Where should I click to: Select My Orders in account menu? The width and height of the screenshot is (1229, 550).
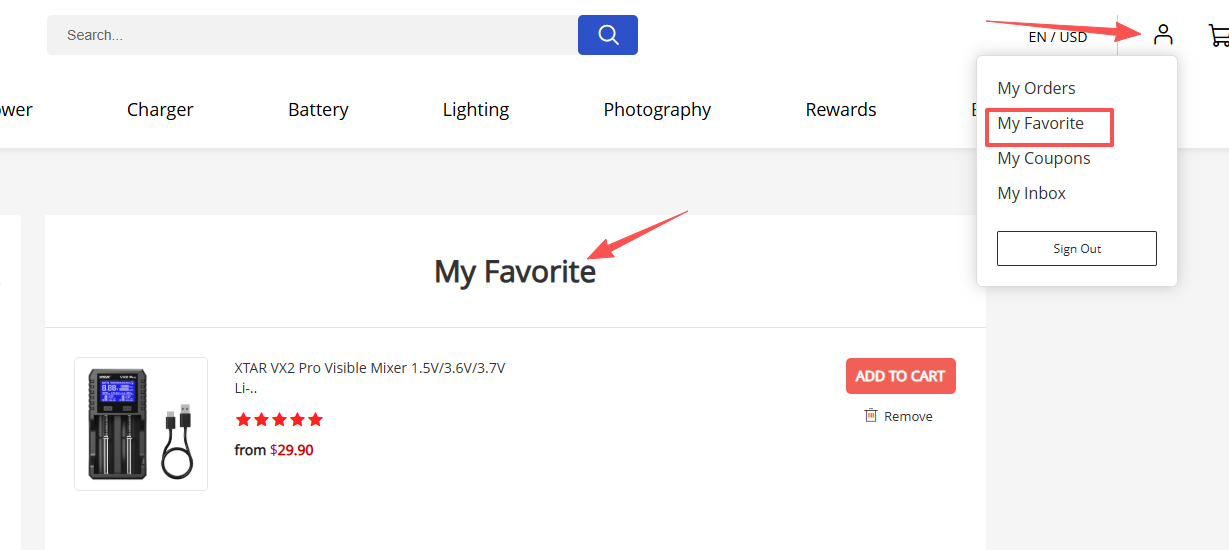click(1036, 88)
